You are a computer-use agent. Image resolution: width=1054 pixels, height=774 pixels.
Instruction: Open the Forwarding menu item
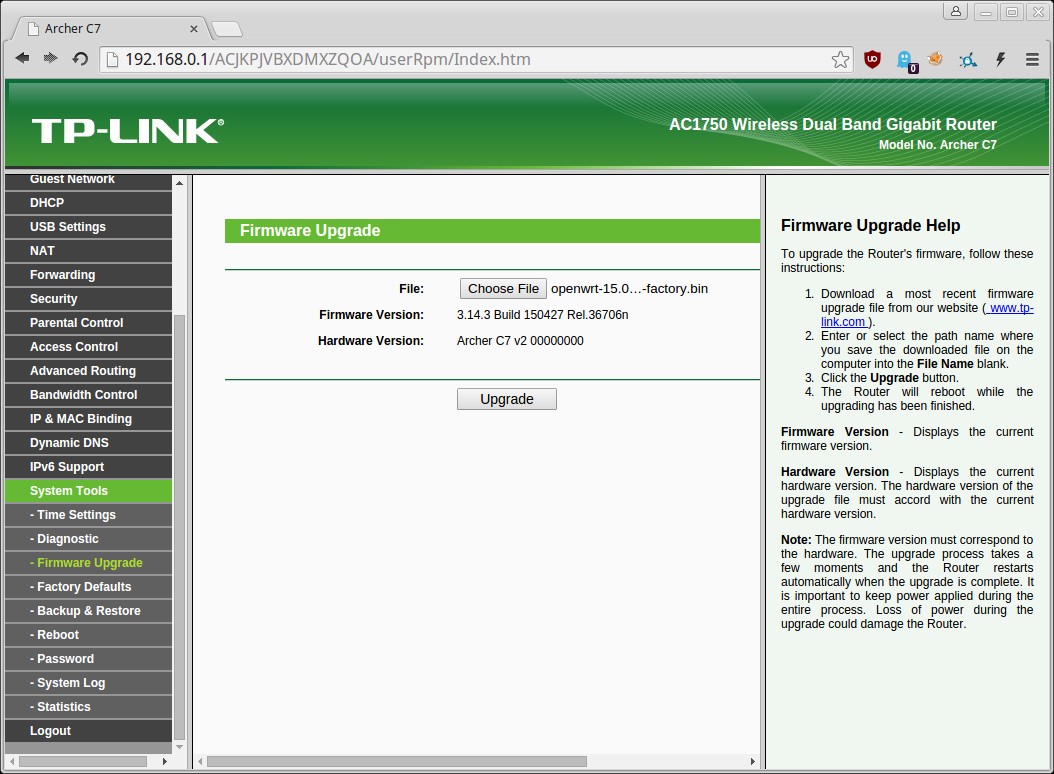89,274
